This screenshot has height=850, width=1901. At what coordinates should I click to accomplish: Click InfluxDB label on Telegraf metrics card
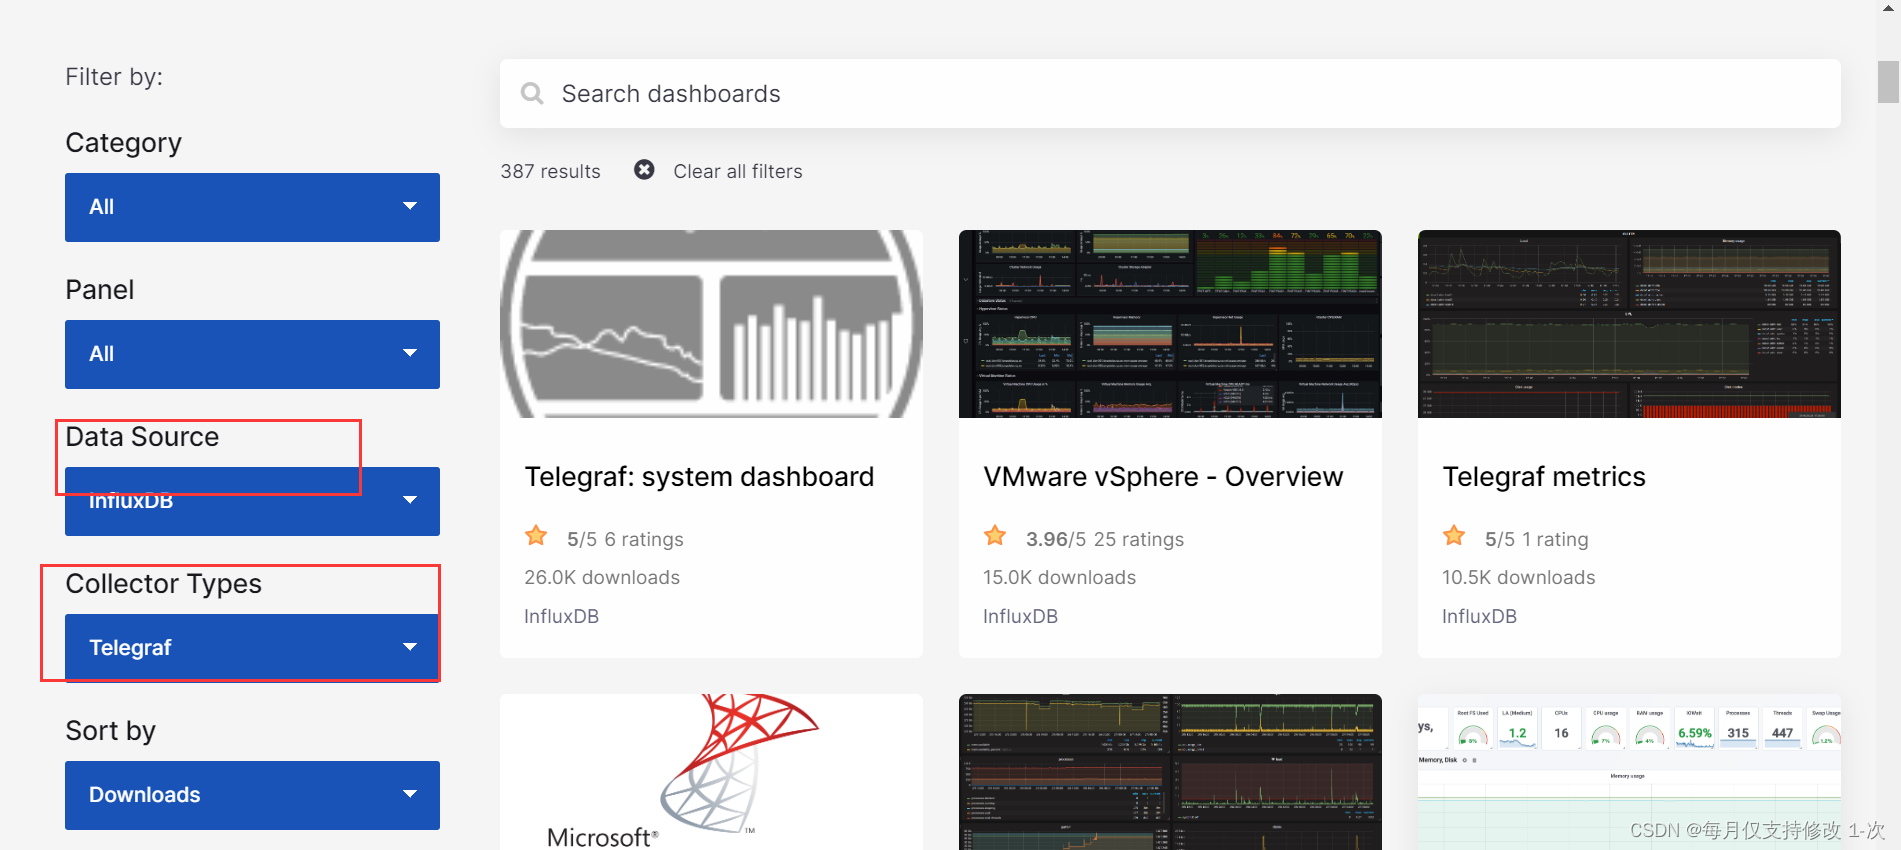1479,616
